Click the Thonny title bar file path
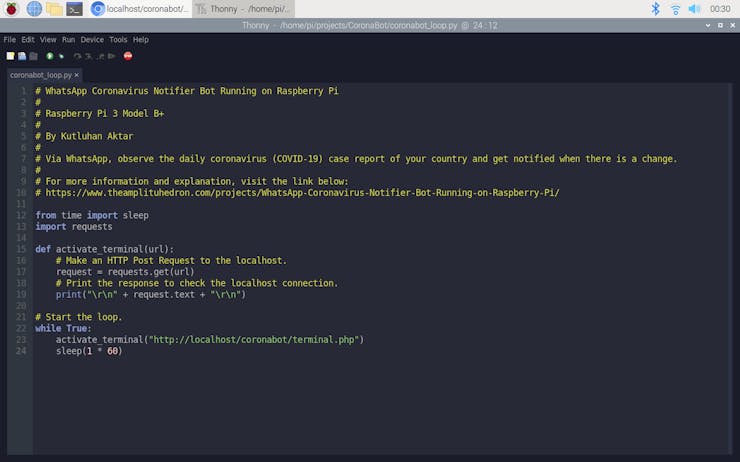Viewport: 740px width, 462px height. tap(369, 25)
